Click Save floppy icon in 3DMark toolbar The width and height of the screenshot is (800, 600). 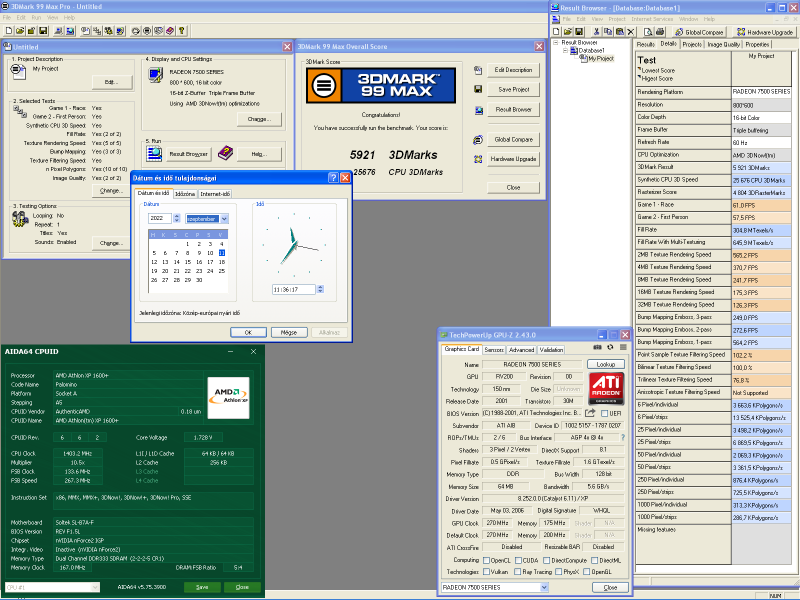(43, 31)
